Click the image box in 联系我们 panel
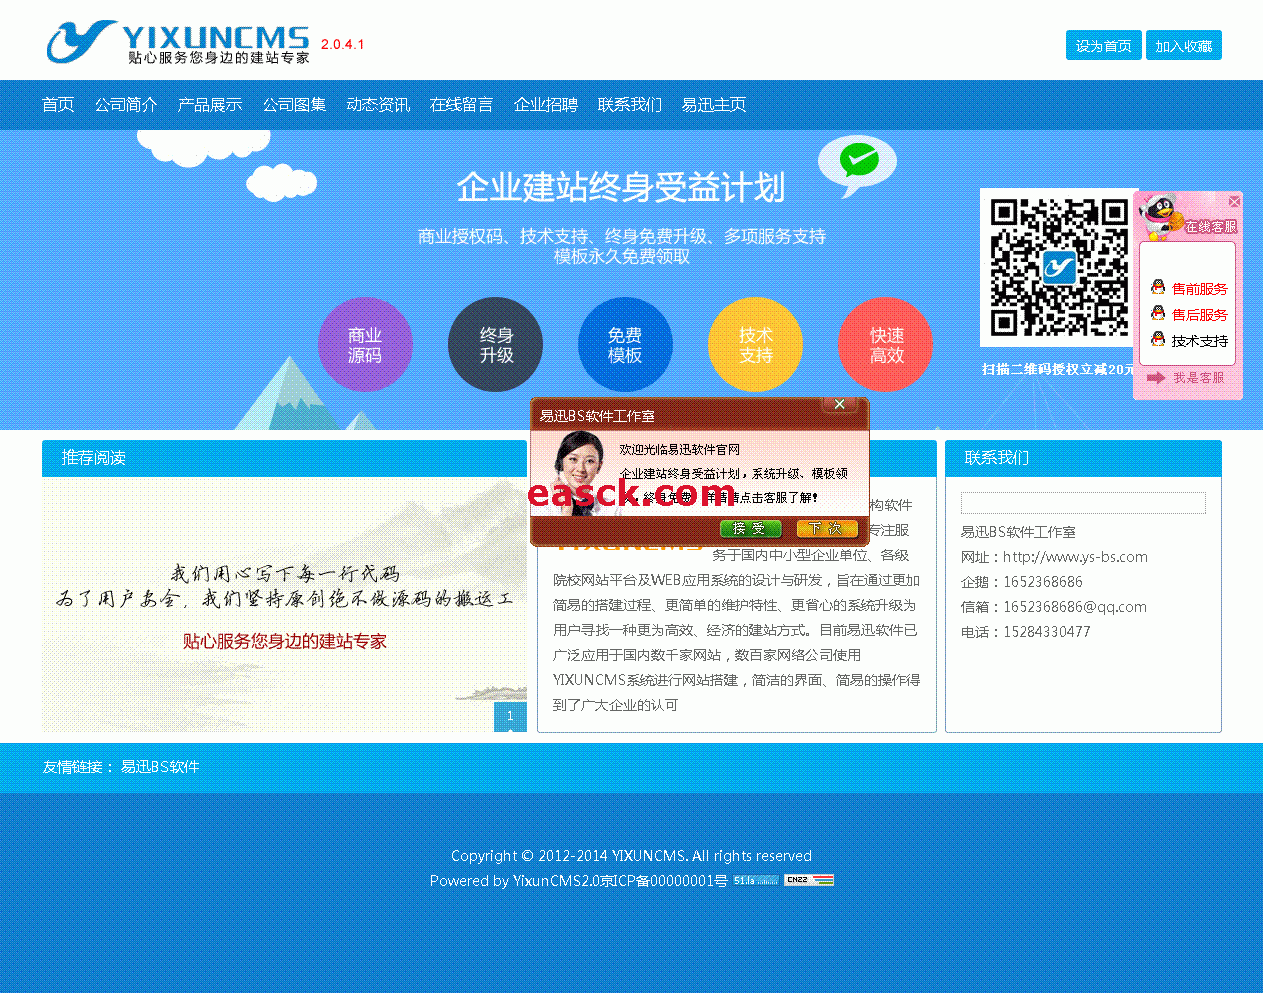The width and height of the screenshot is (1263, 993). click(1083, 502)
